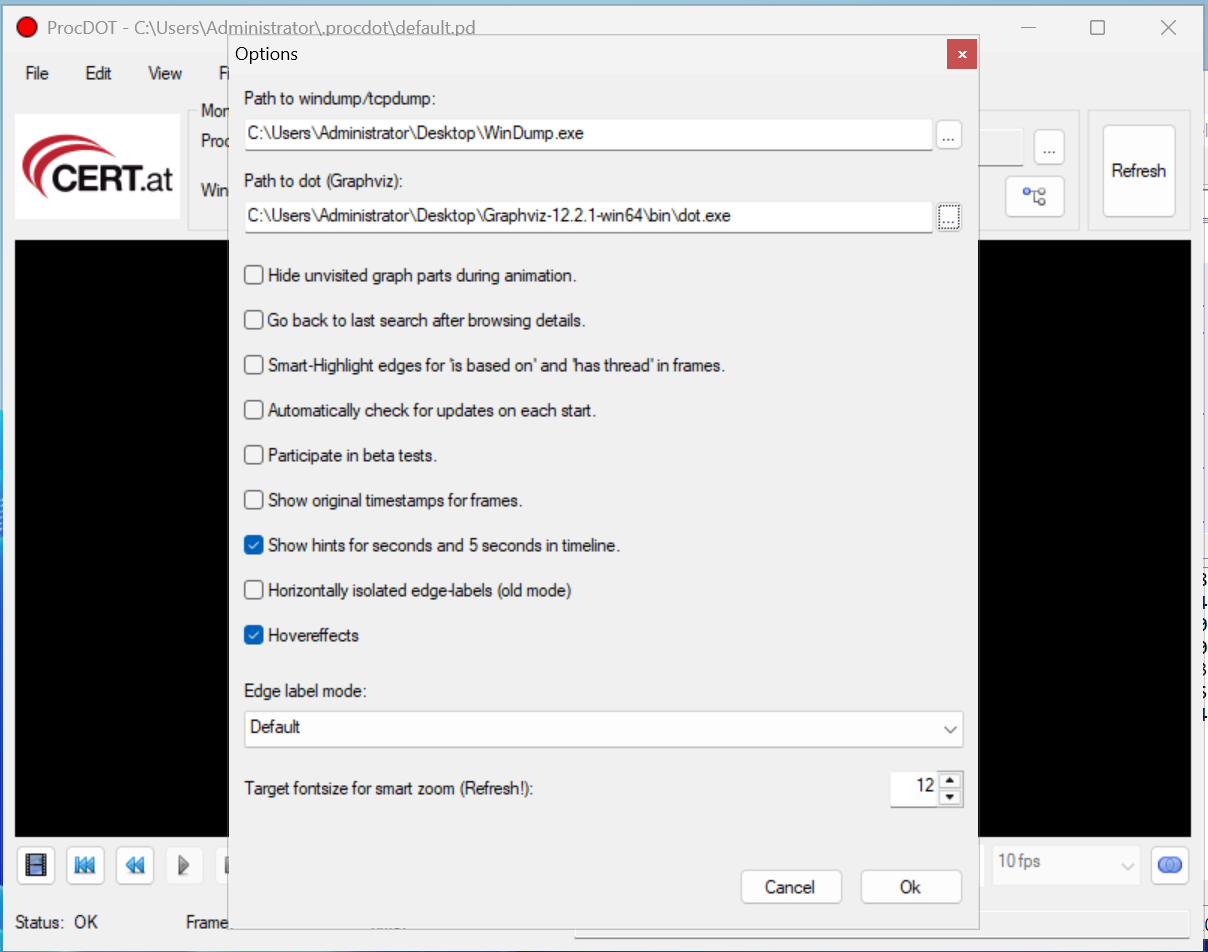Click the overlapping blue circles icon

click(x=1168, y=865)
